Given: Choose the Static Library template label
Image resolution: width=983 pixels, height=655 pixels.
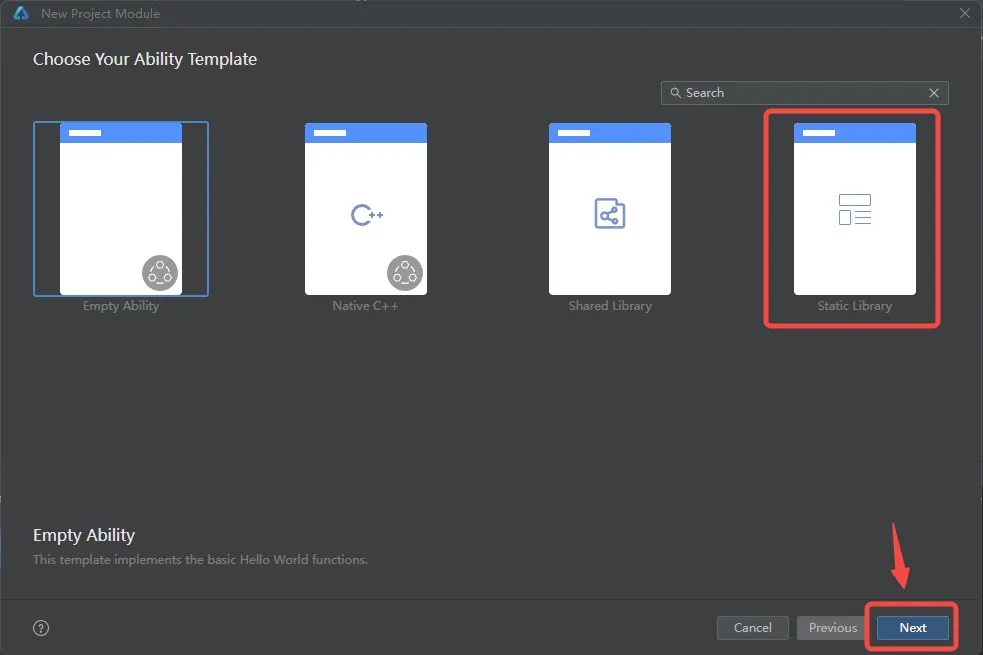Looking at the screenshot, I should (854, 306).
